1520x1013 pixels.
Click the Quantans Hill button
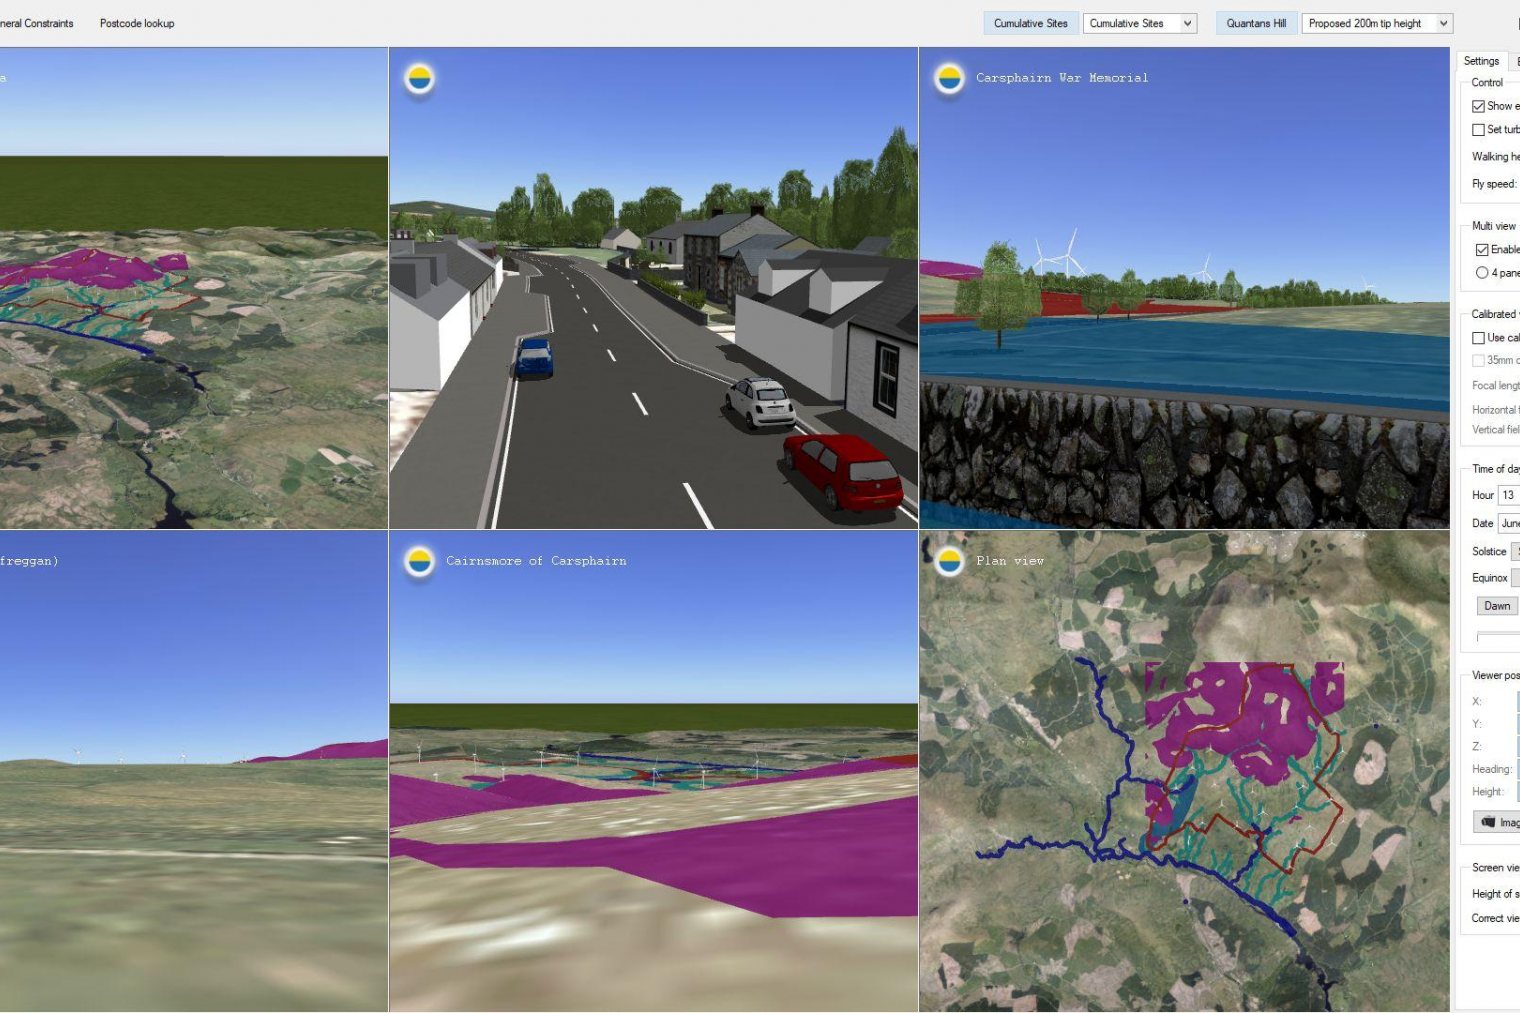tap(1256, 23)
